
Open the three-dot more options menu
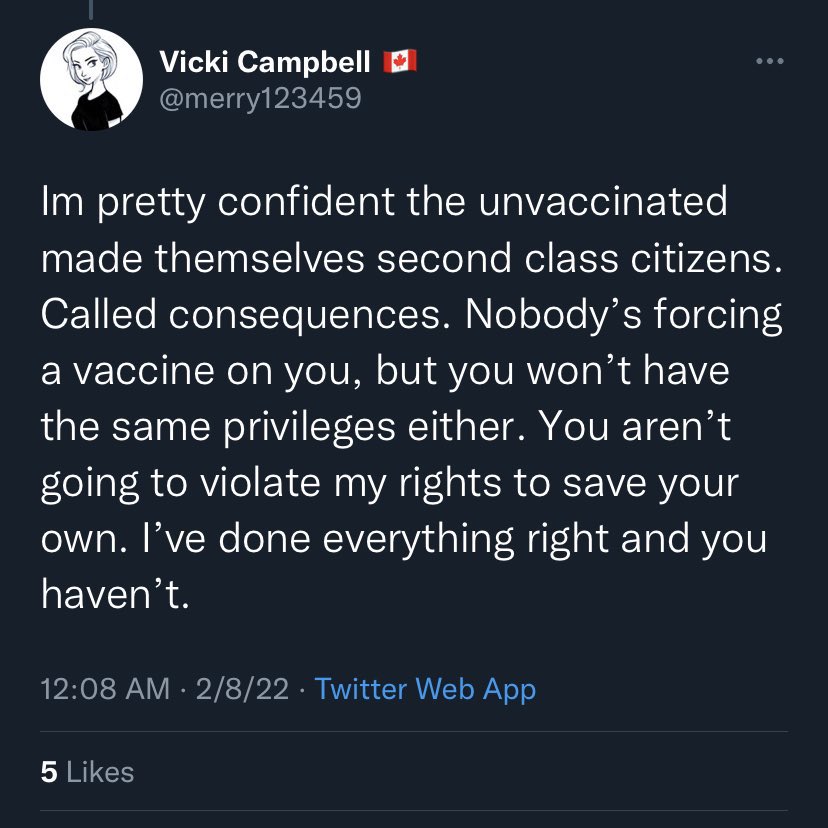(x=768, y=61)
